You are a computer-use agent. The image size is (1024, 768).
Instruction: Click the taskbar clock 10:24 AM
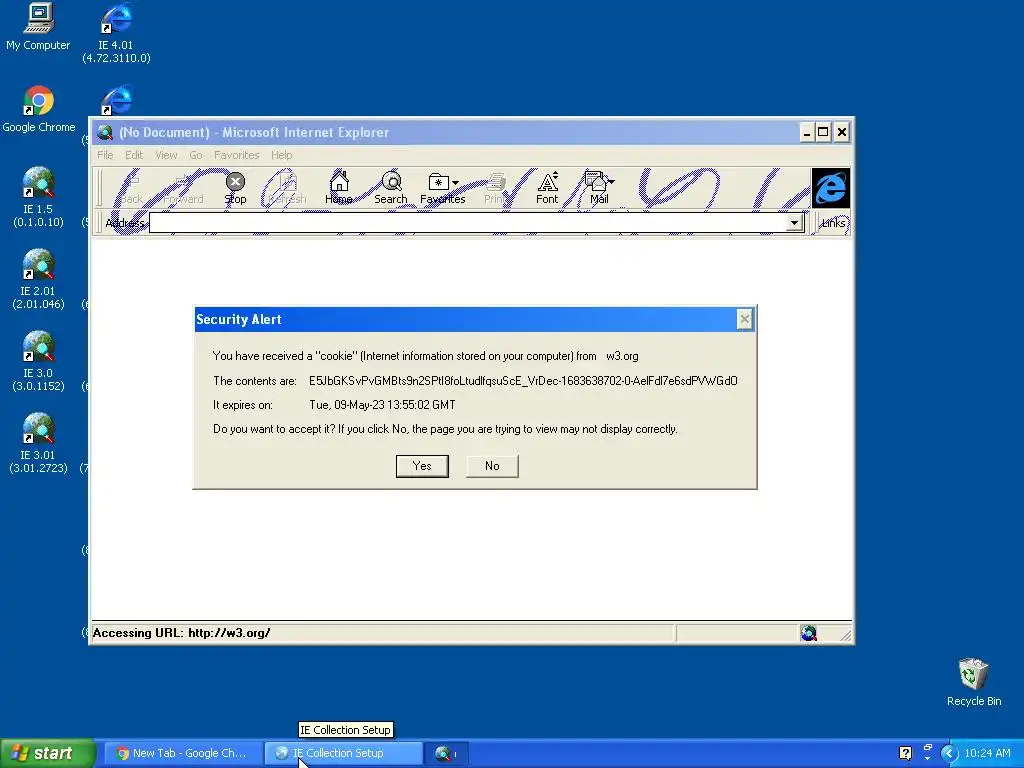tap(987, 753)
